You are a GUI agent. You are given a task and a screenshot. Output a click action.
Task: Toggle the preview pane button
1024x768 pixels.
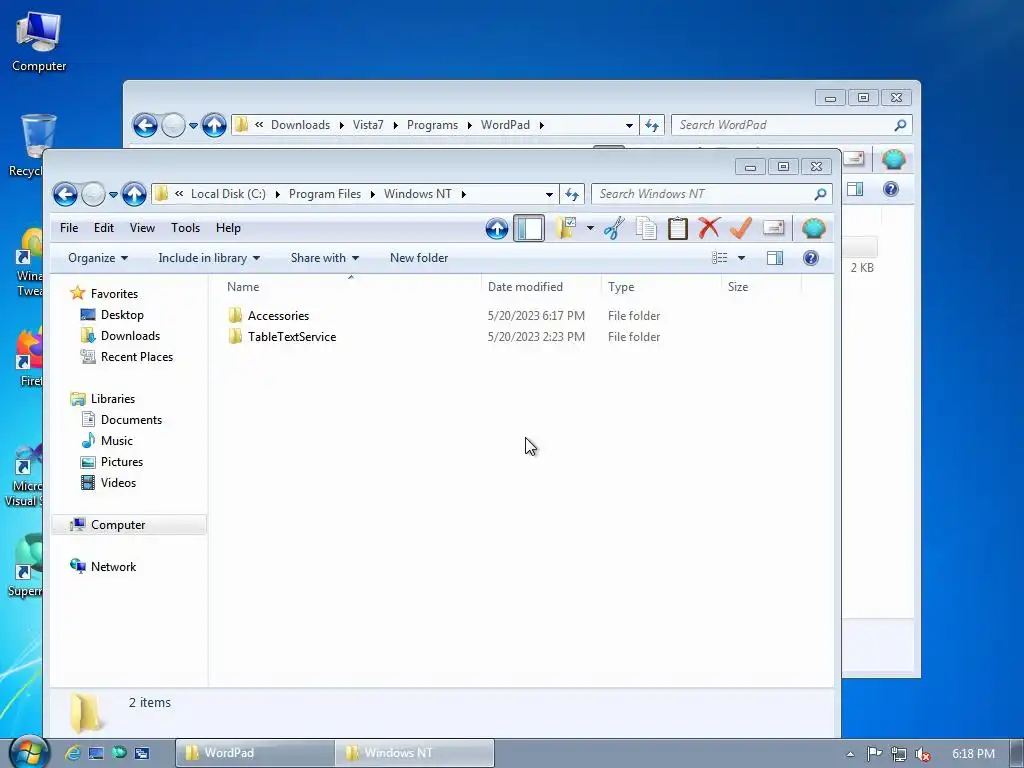point(775,258)
